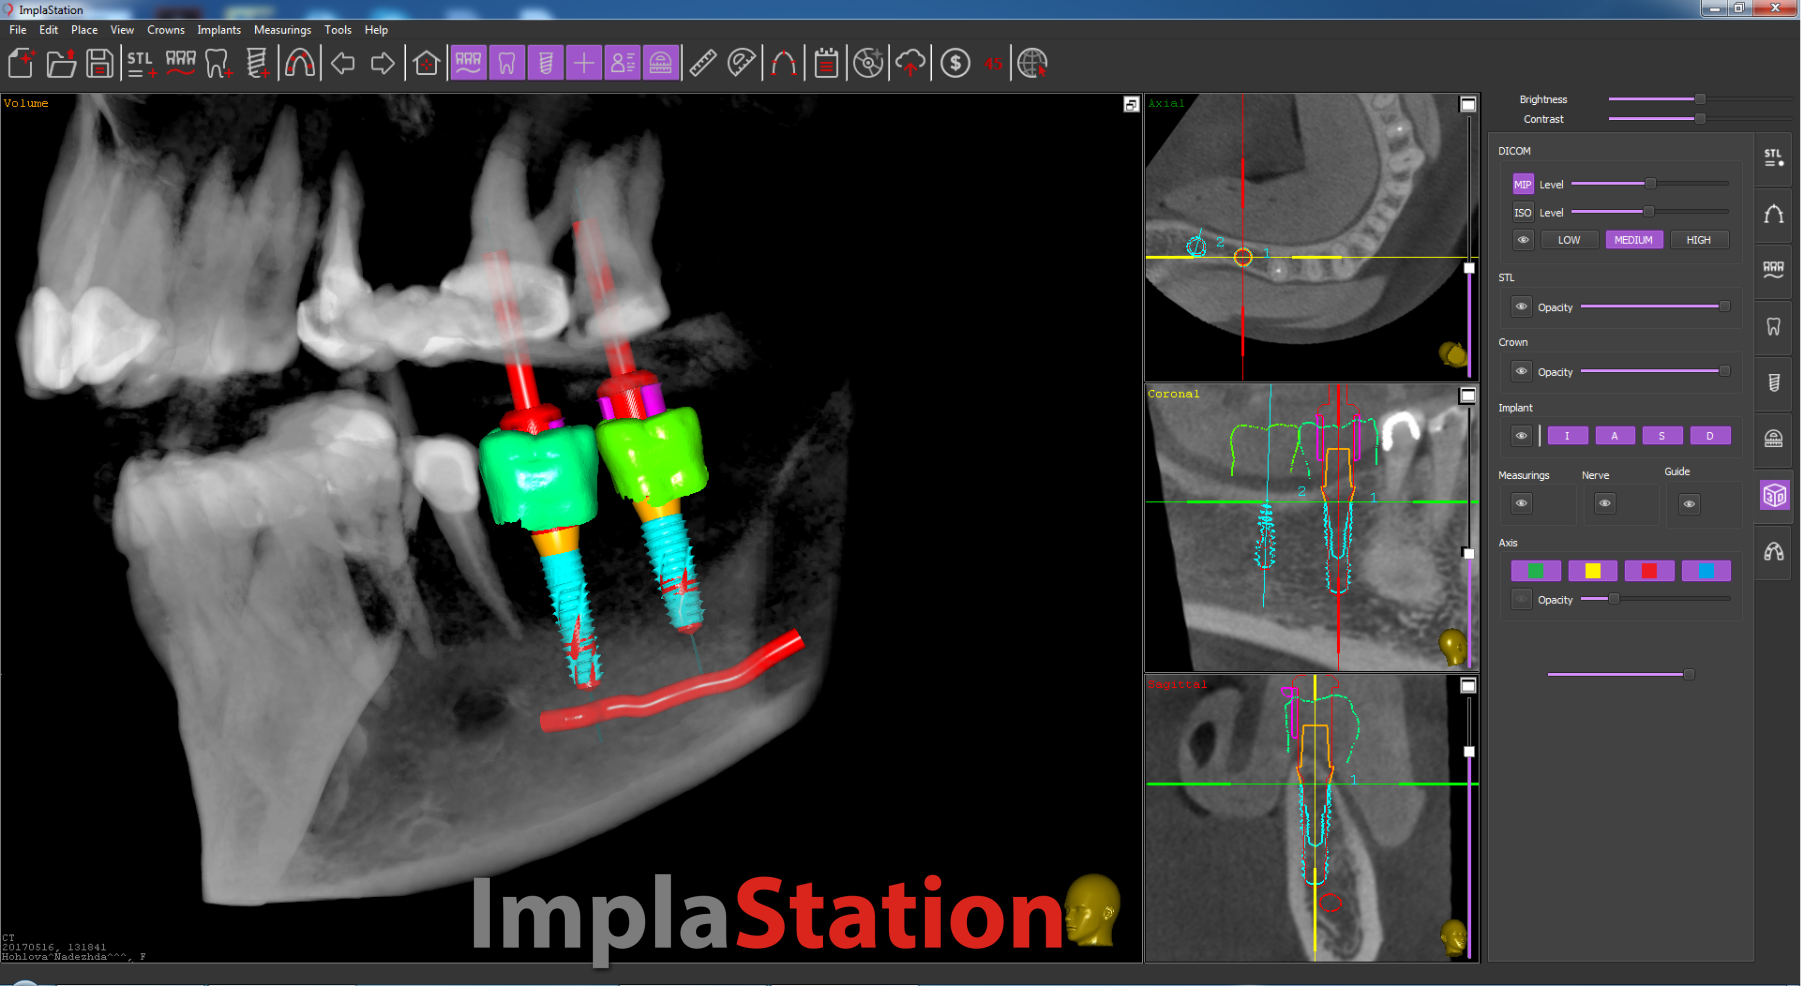Click the add teeth row icon
1804x986 pixels.
(x=180, y=63)
